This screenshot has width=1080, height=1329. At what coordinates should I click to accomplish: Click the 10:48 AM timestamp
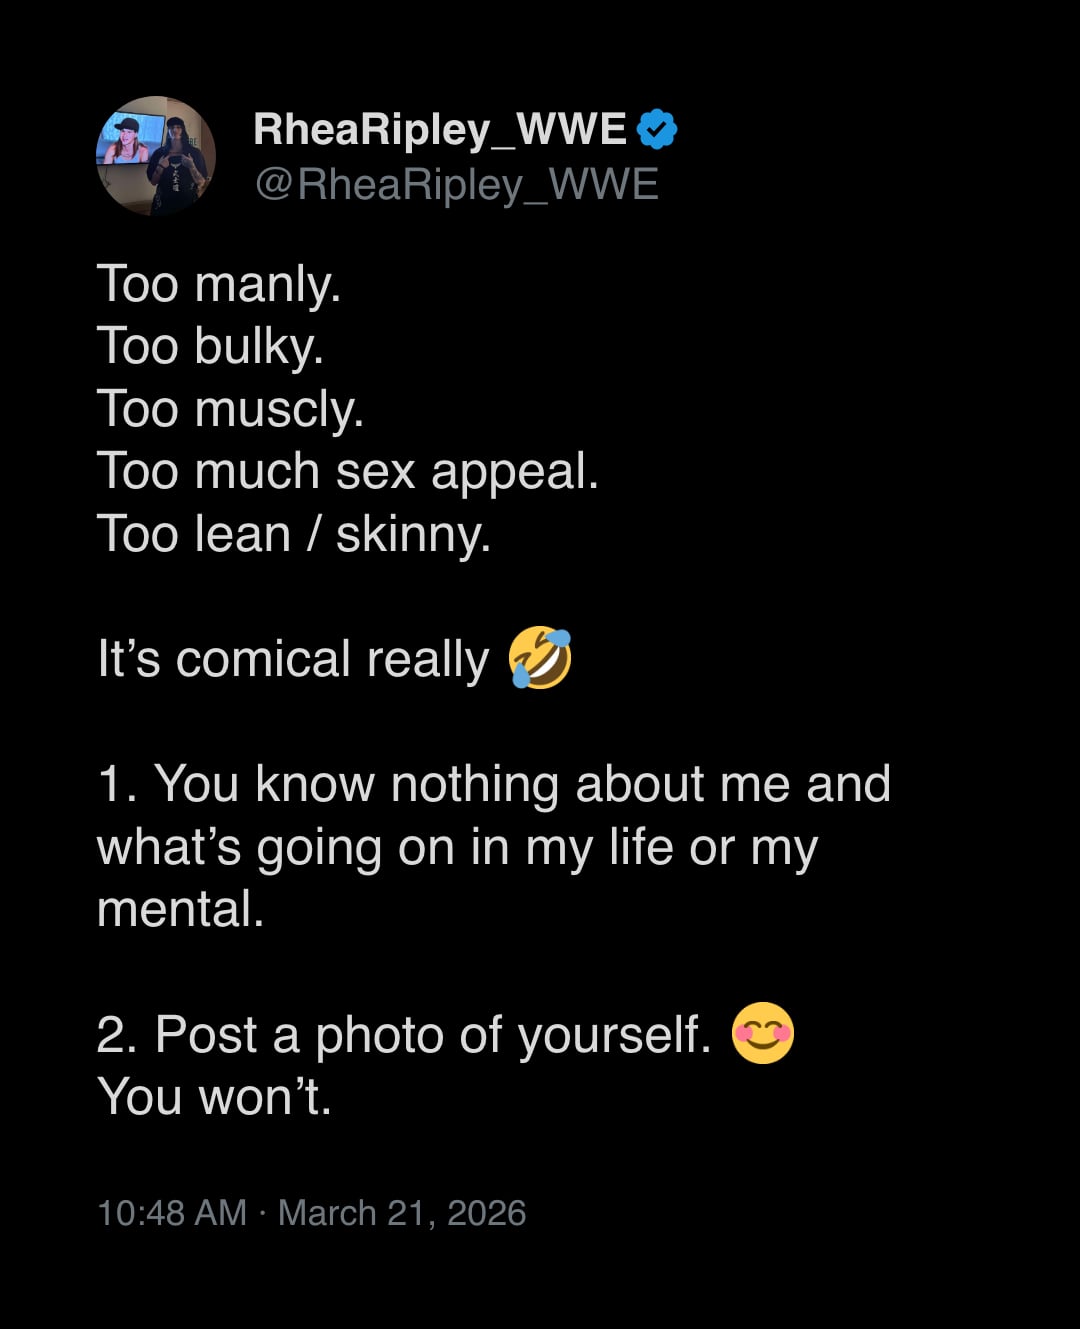pos(171,1213)
